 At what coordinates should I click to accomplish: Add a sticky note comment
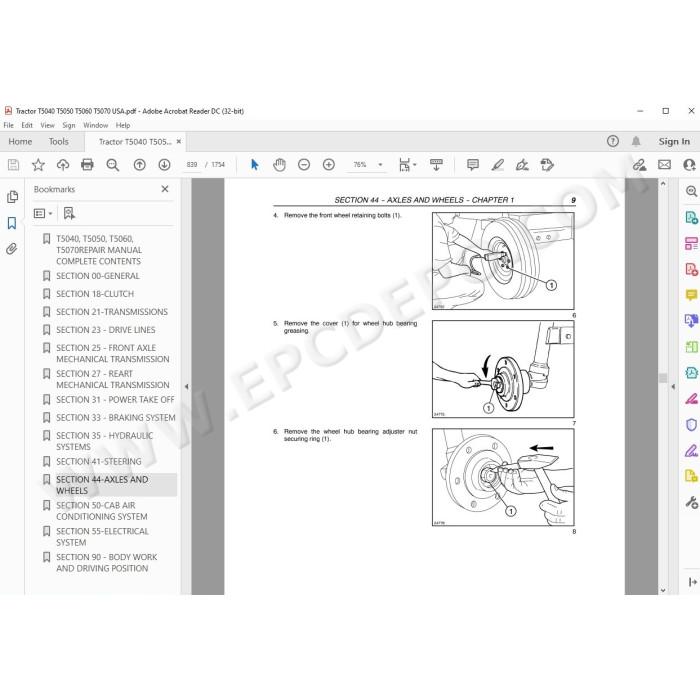pyautogui.click(x=473, y=165)
